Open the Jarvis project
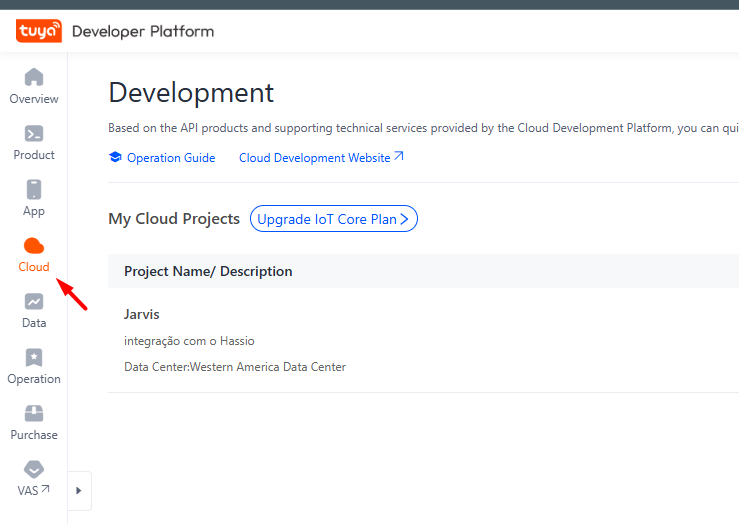 (x=142, y=314)
